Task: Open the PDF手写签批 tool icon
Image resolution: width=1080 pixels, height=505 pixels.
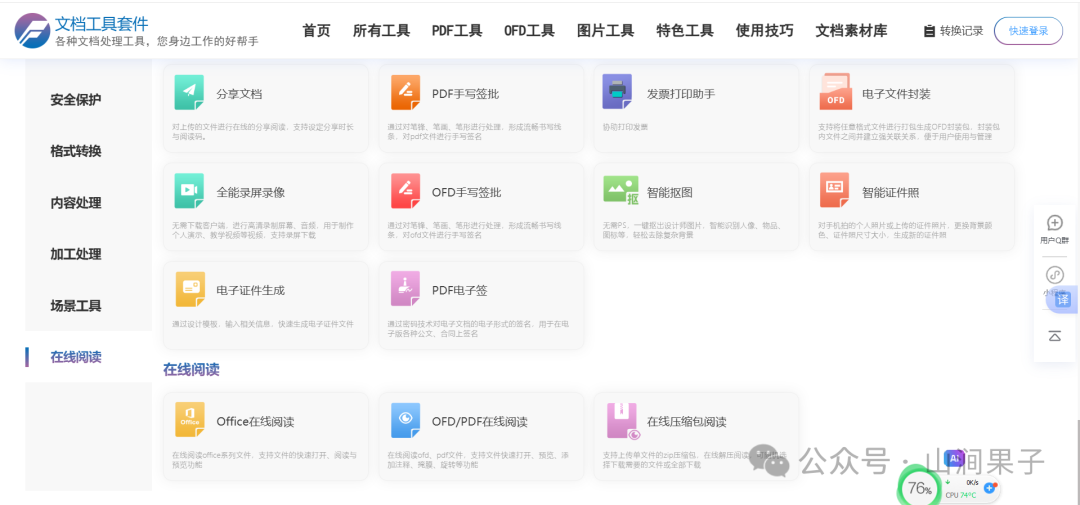Action: 406,92
